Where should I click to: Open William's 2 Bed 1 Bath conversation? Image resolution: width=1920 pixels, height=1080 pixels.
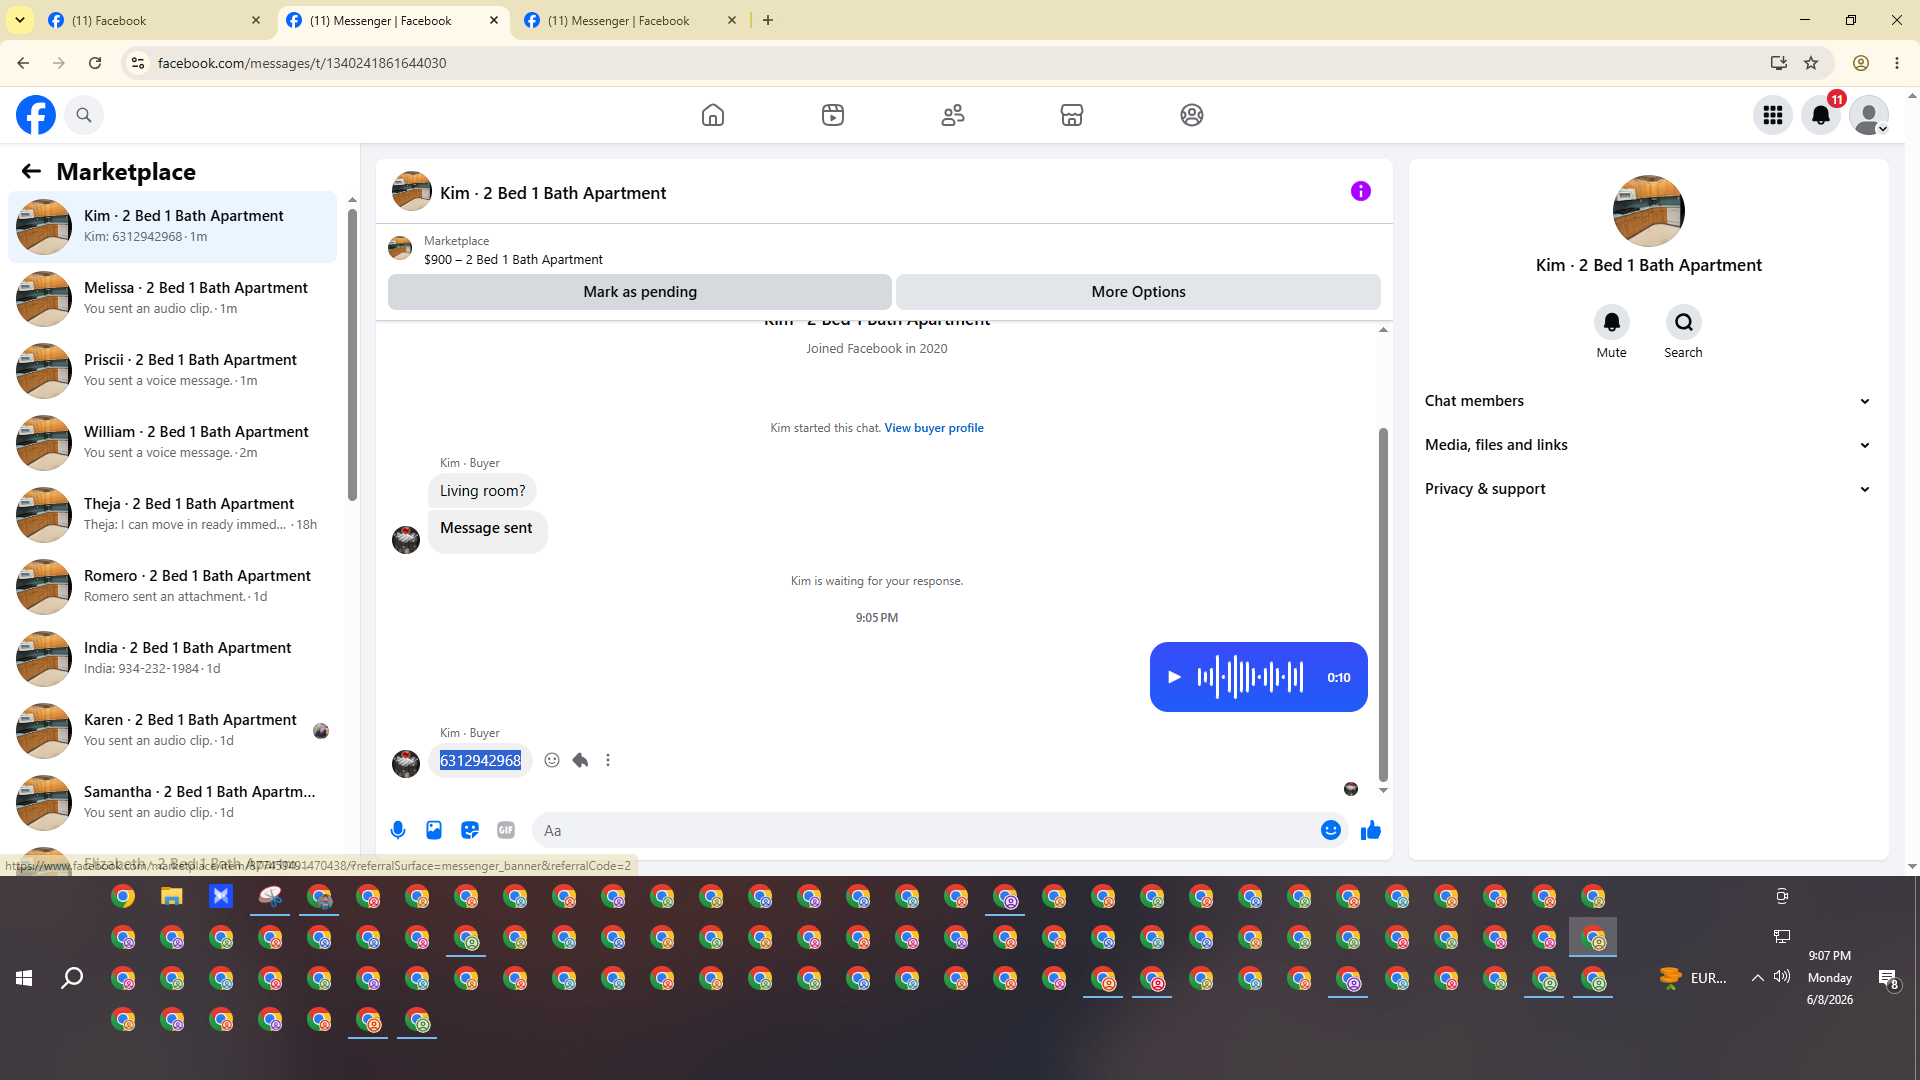(x=173, y=443)
